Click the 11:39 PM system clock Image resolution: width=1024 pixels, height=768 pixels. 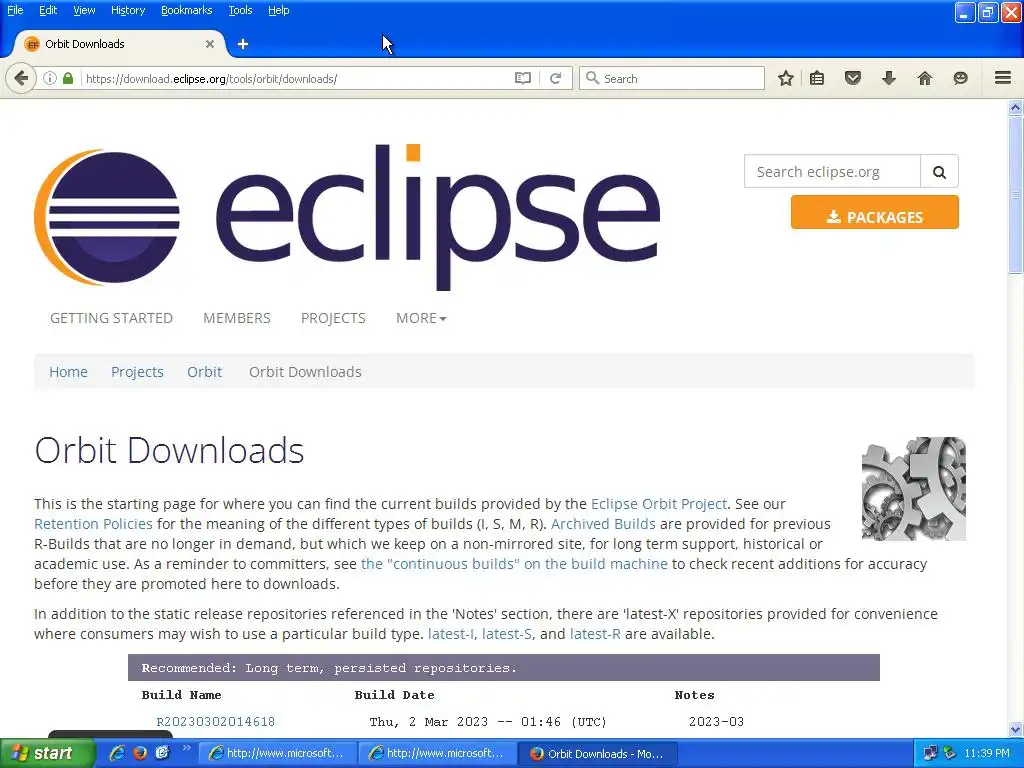(x=987, y=753)
